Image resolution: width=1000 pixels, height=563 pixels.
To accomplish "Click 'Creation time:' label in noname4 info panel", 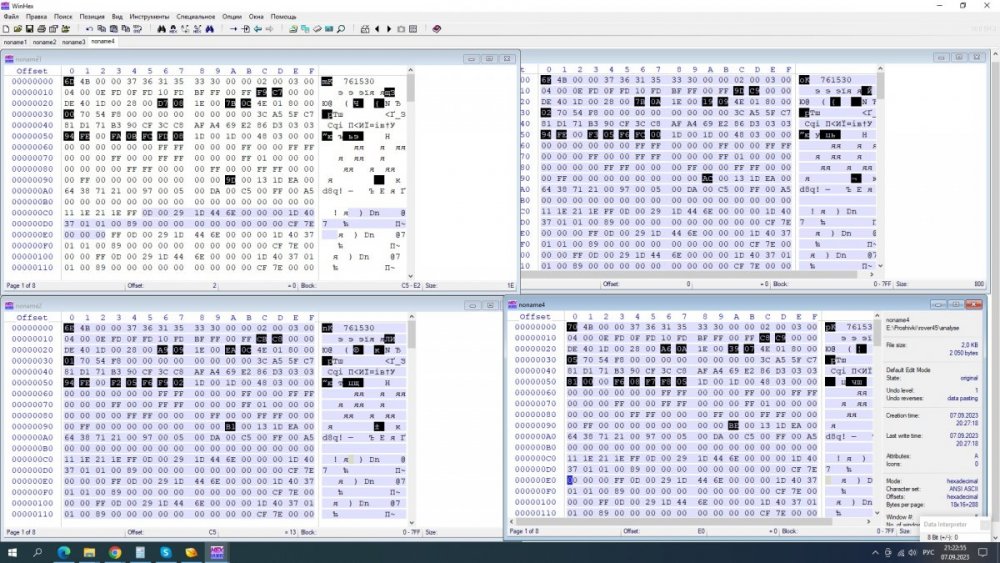I will (902, 416).
